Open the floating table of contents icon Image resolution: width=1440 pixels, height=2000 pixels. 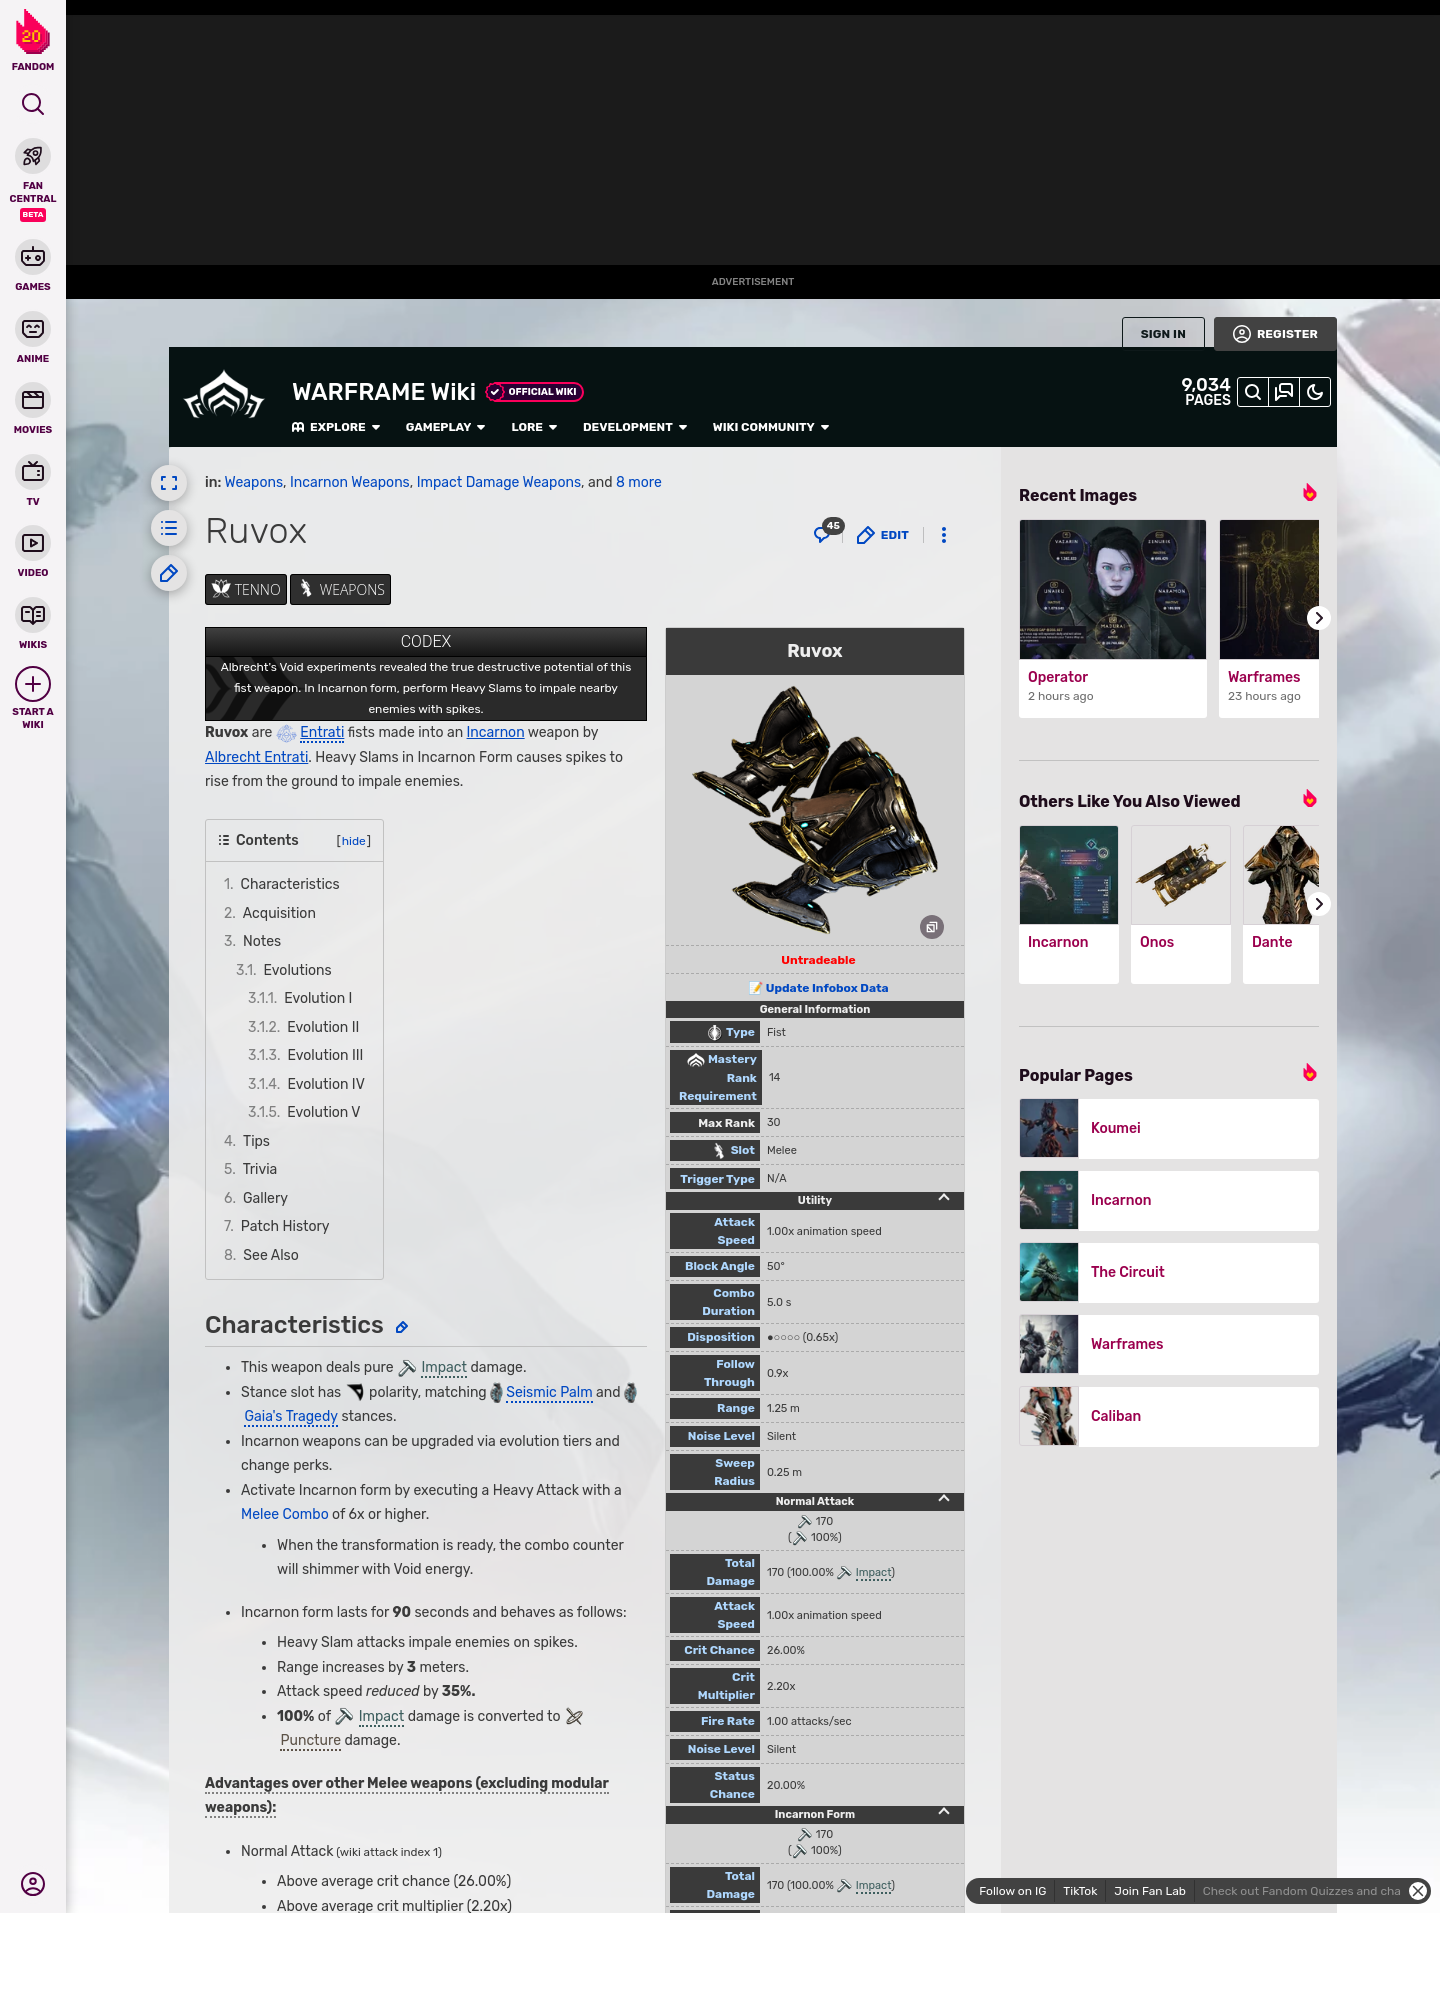(169, 528)
